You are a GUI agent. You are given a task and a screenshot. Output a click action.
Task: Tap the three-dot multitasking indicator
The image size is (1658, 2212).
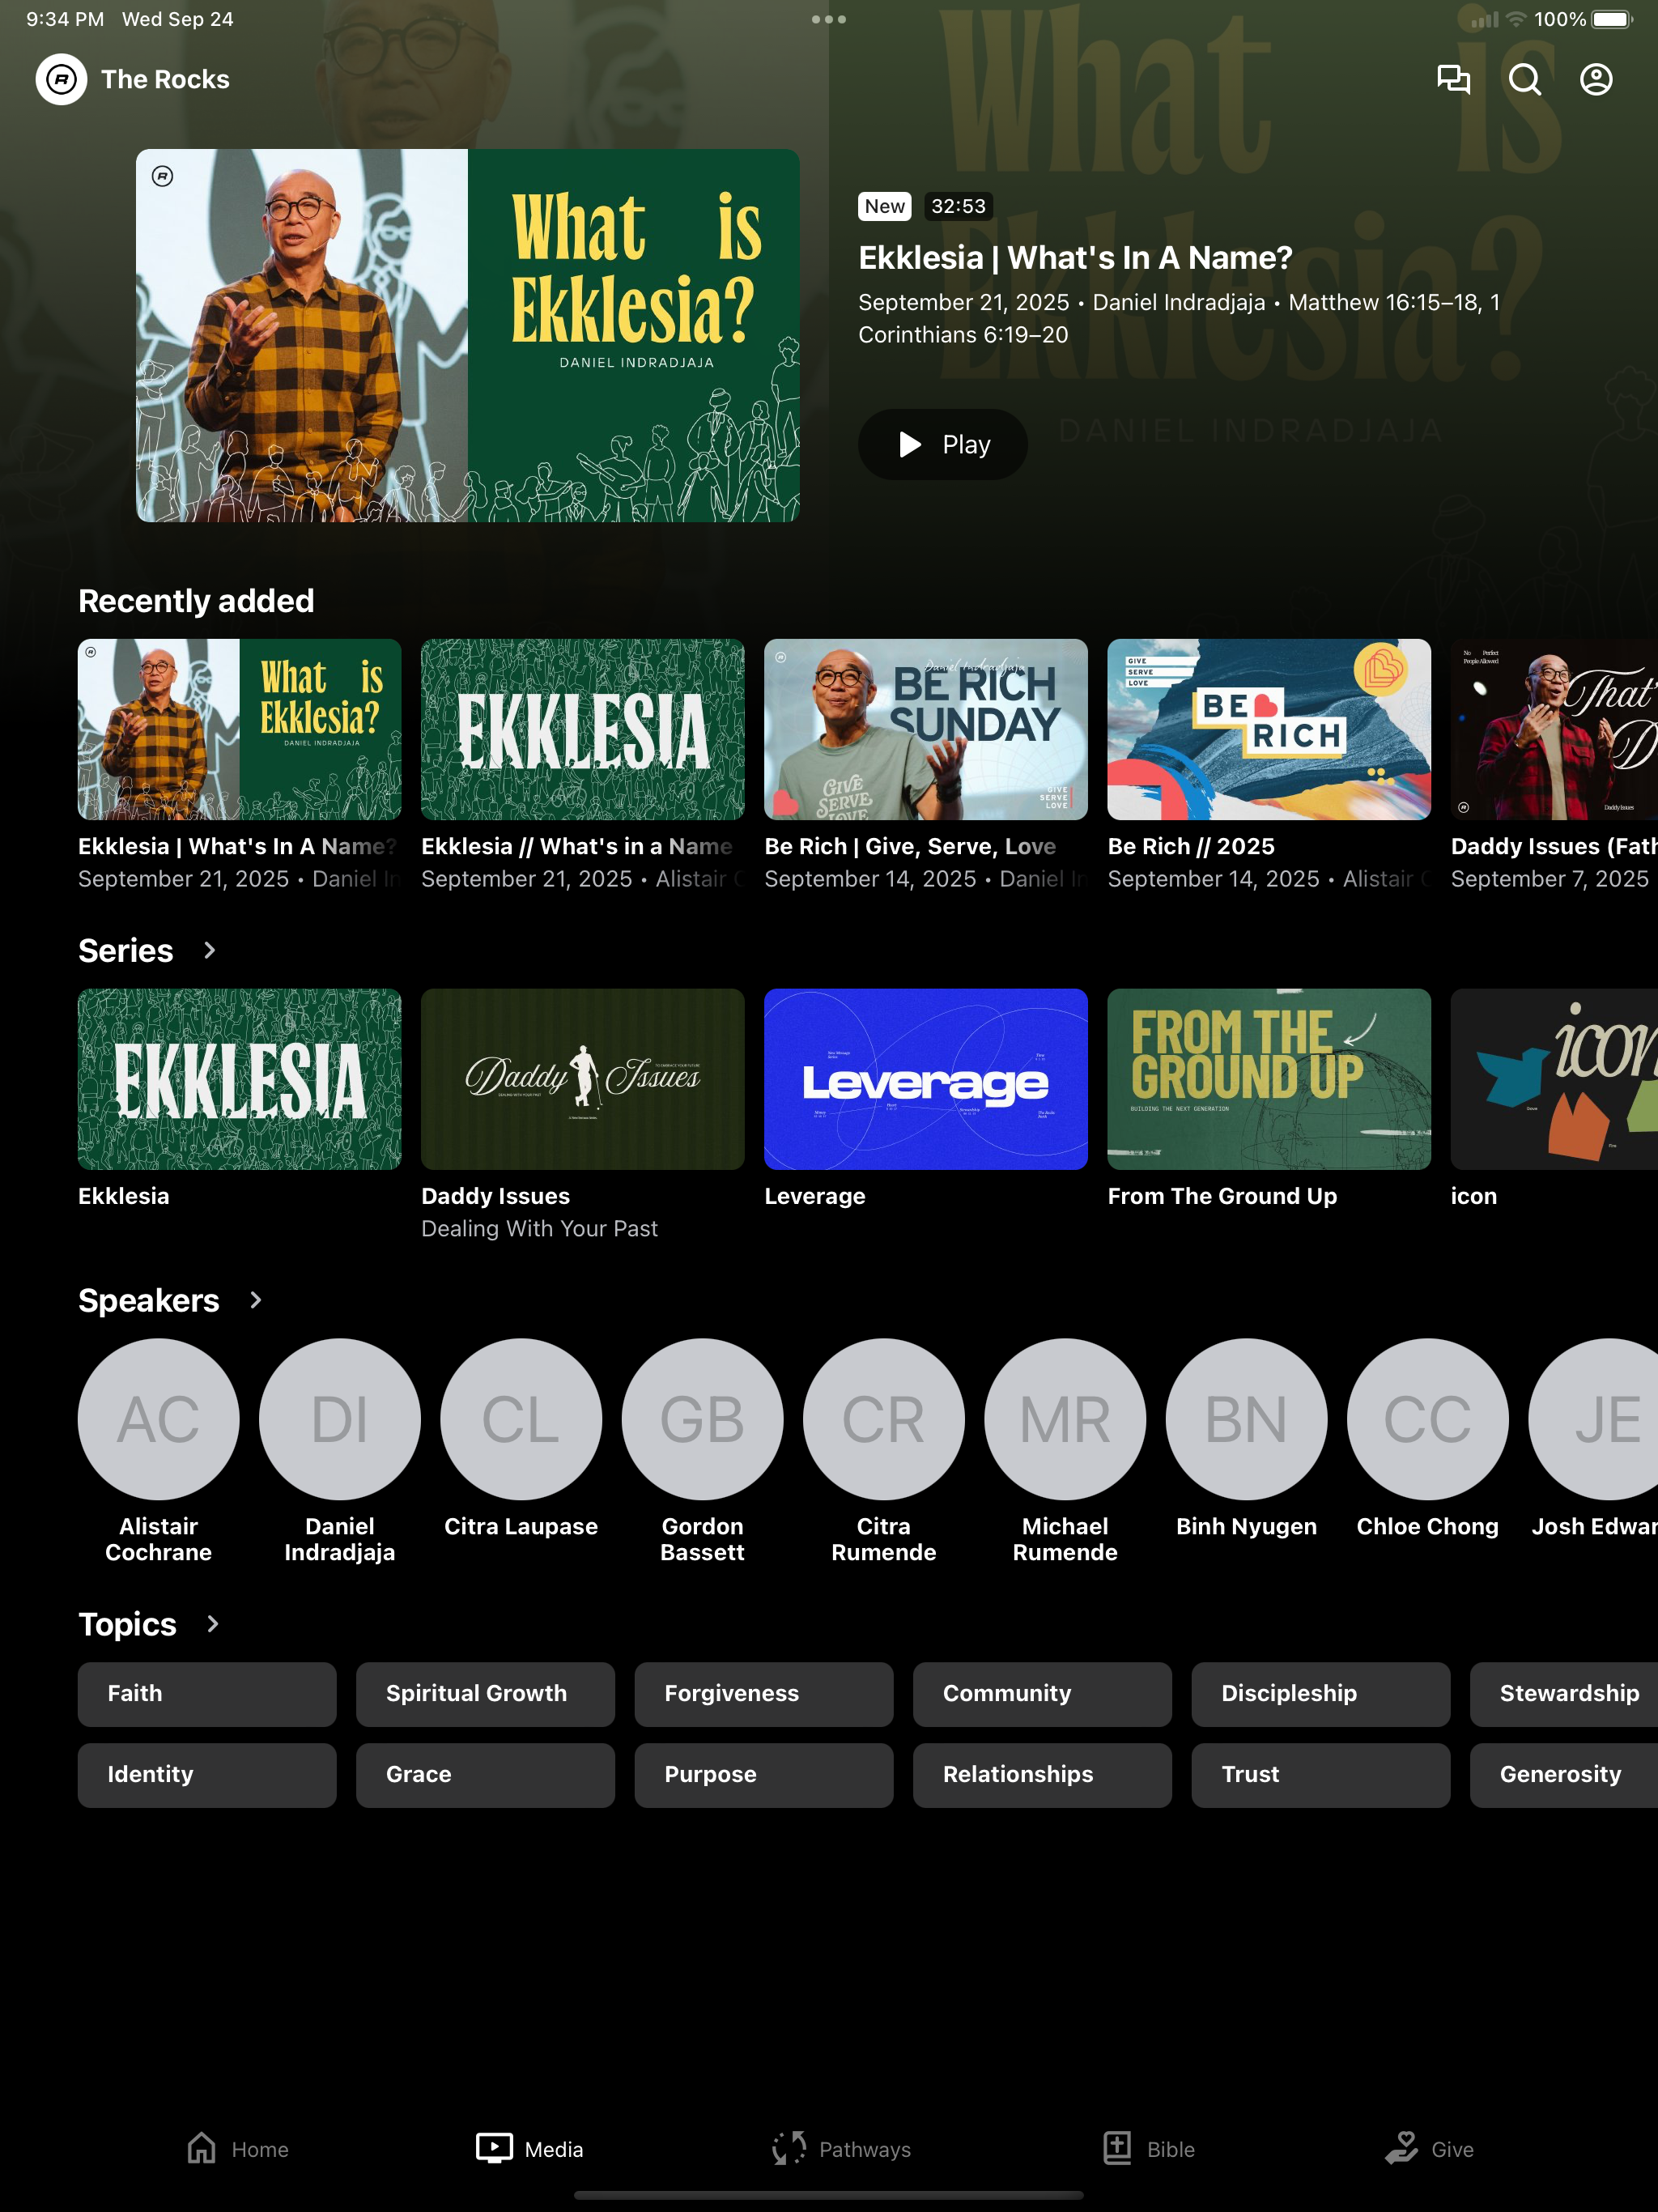pos(829,19)
